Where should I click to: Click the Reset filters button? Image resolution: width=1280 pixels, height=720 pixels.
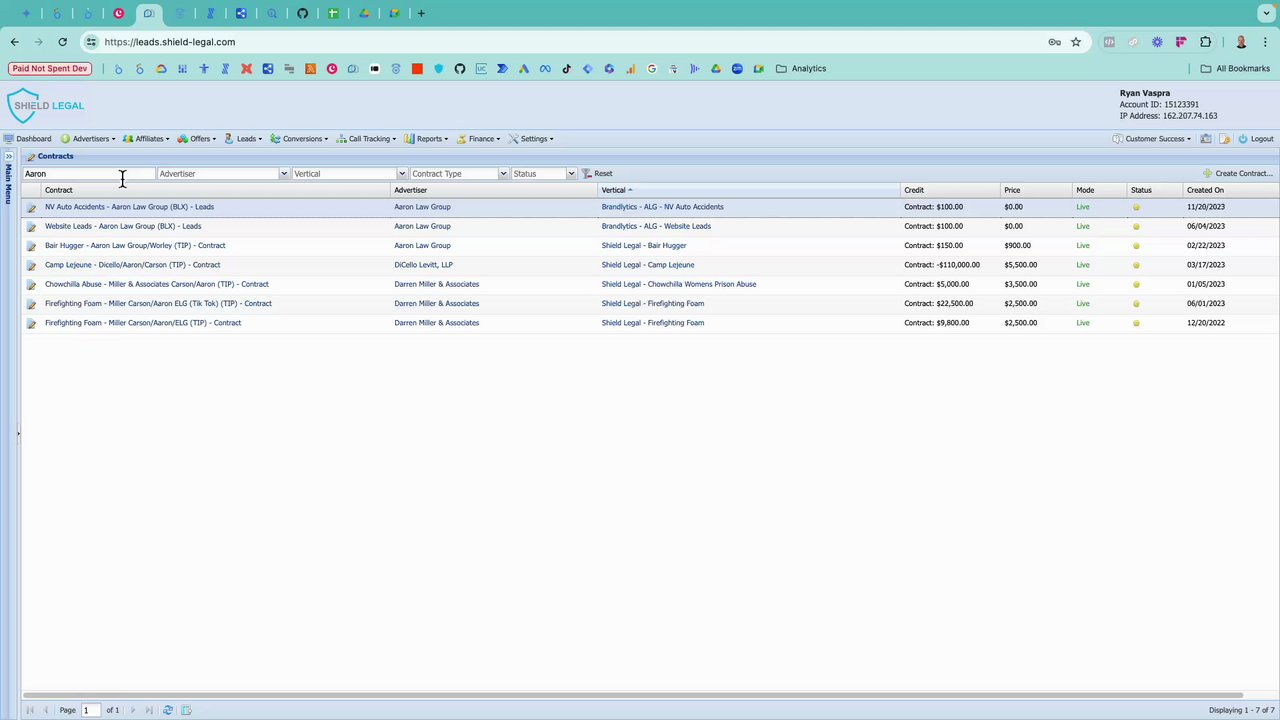pyautogui.click(x=597, y=174)
